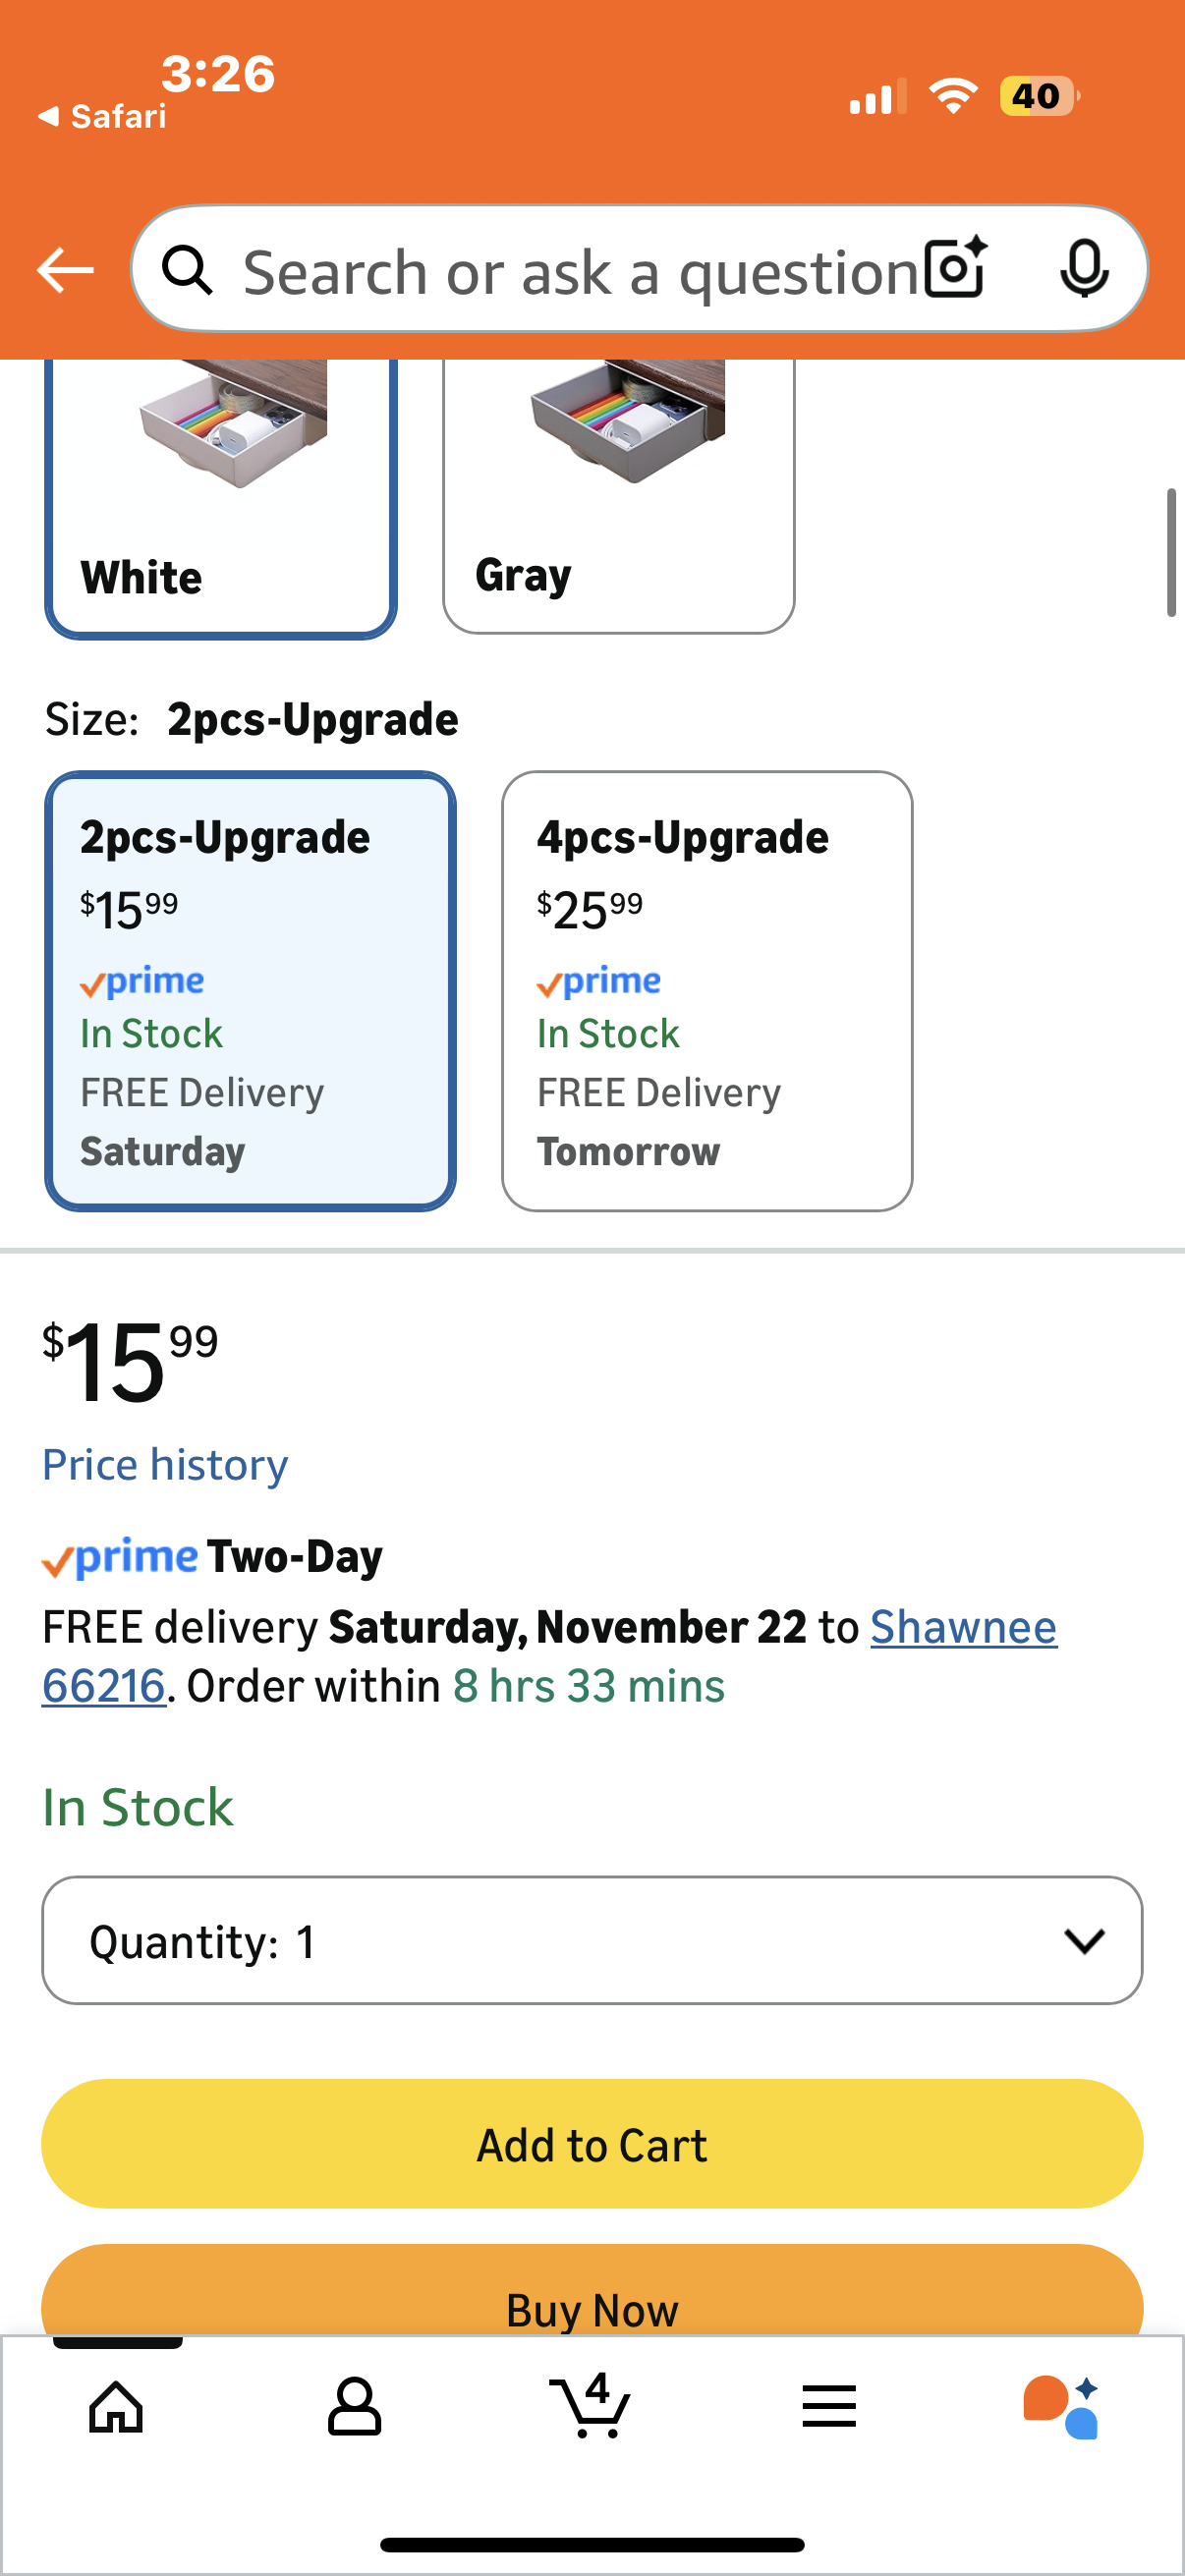The image size is (1185, 2576).
Task: Tap the back arrow icon
Action: 65,270
